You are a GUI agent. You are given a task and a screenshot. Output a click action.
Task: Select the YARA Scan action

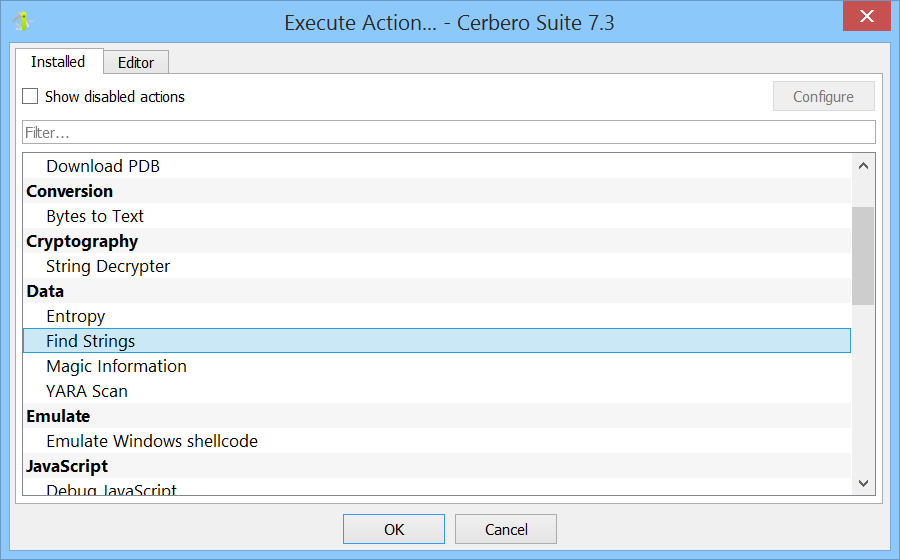click(87, 391)
